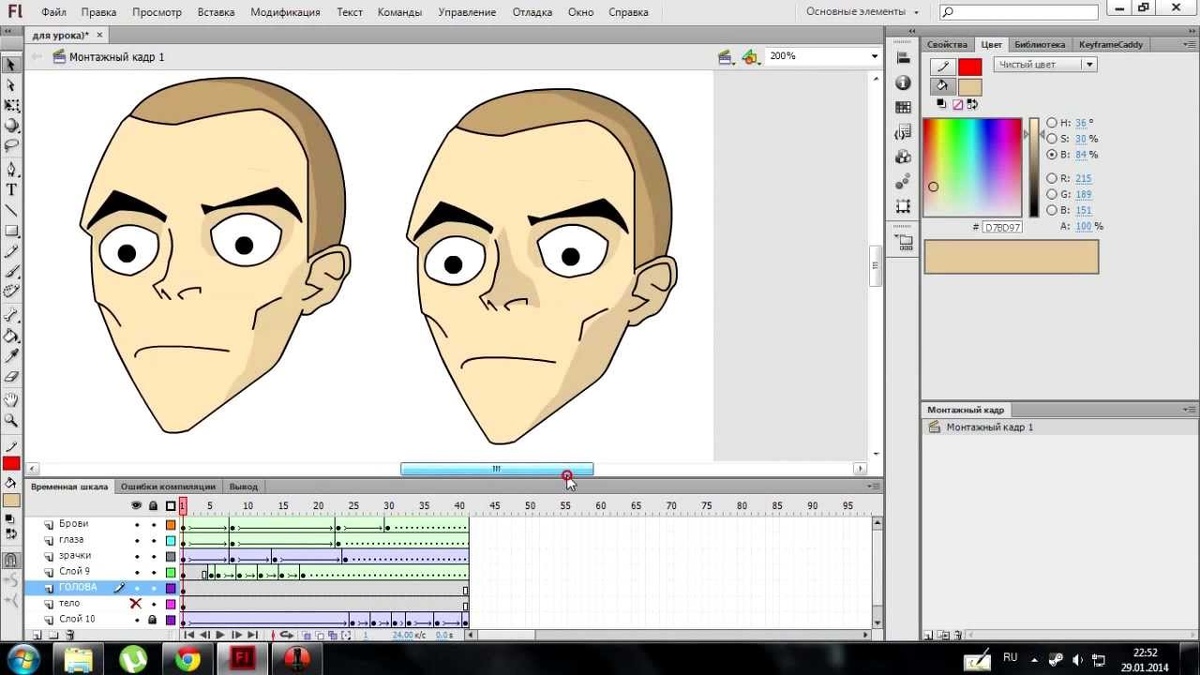Open the Info panel icon
The height and width of the screenshot is (675, 1200).
(903, 83)
